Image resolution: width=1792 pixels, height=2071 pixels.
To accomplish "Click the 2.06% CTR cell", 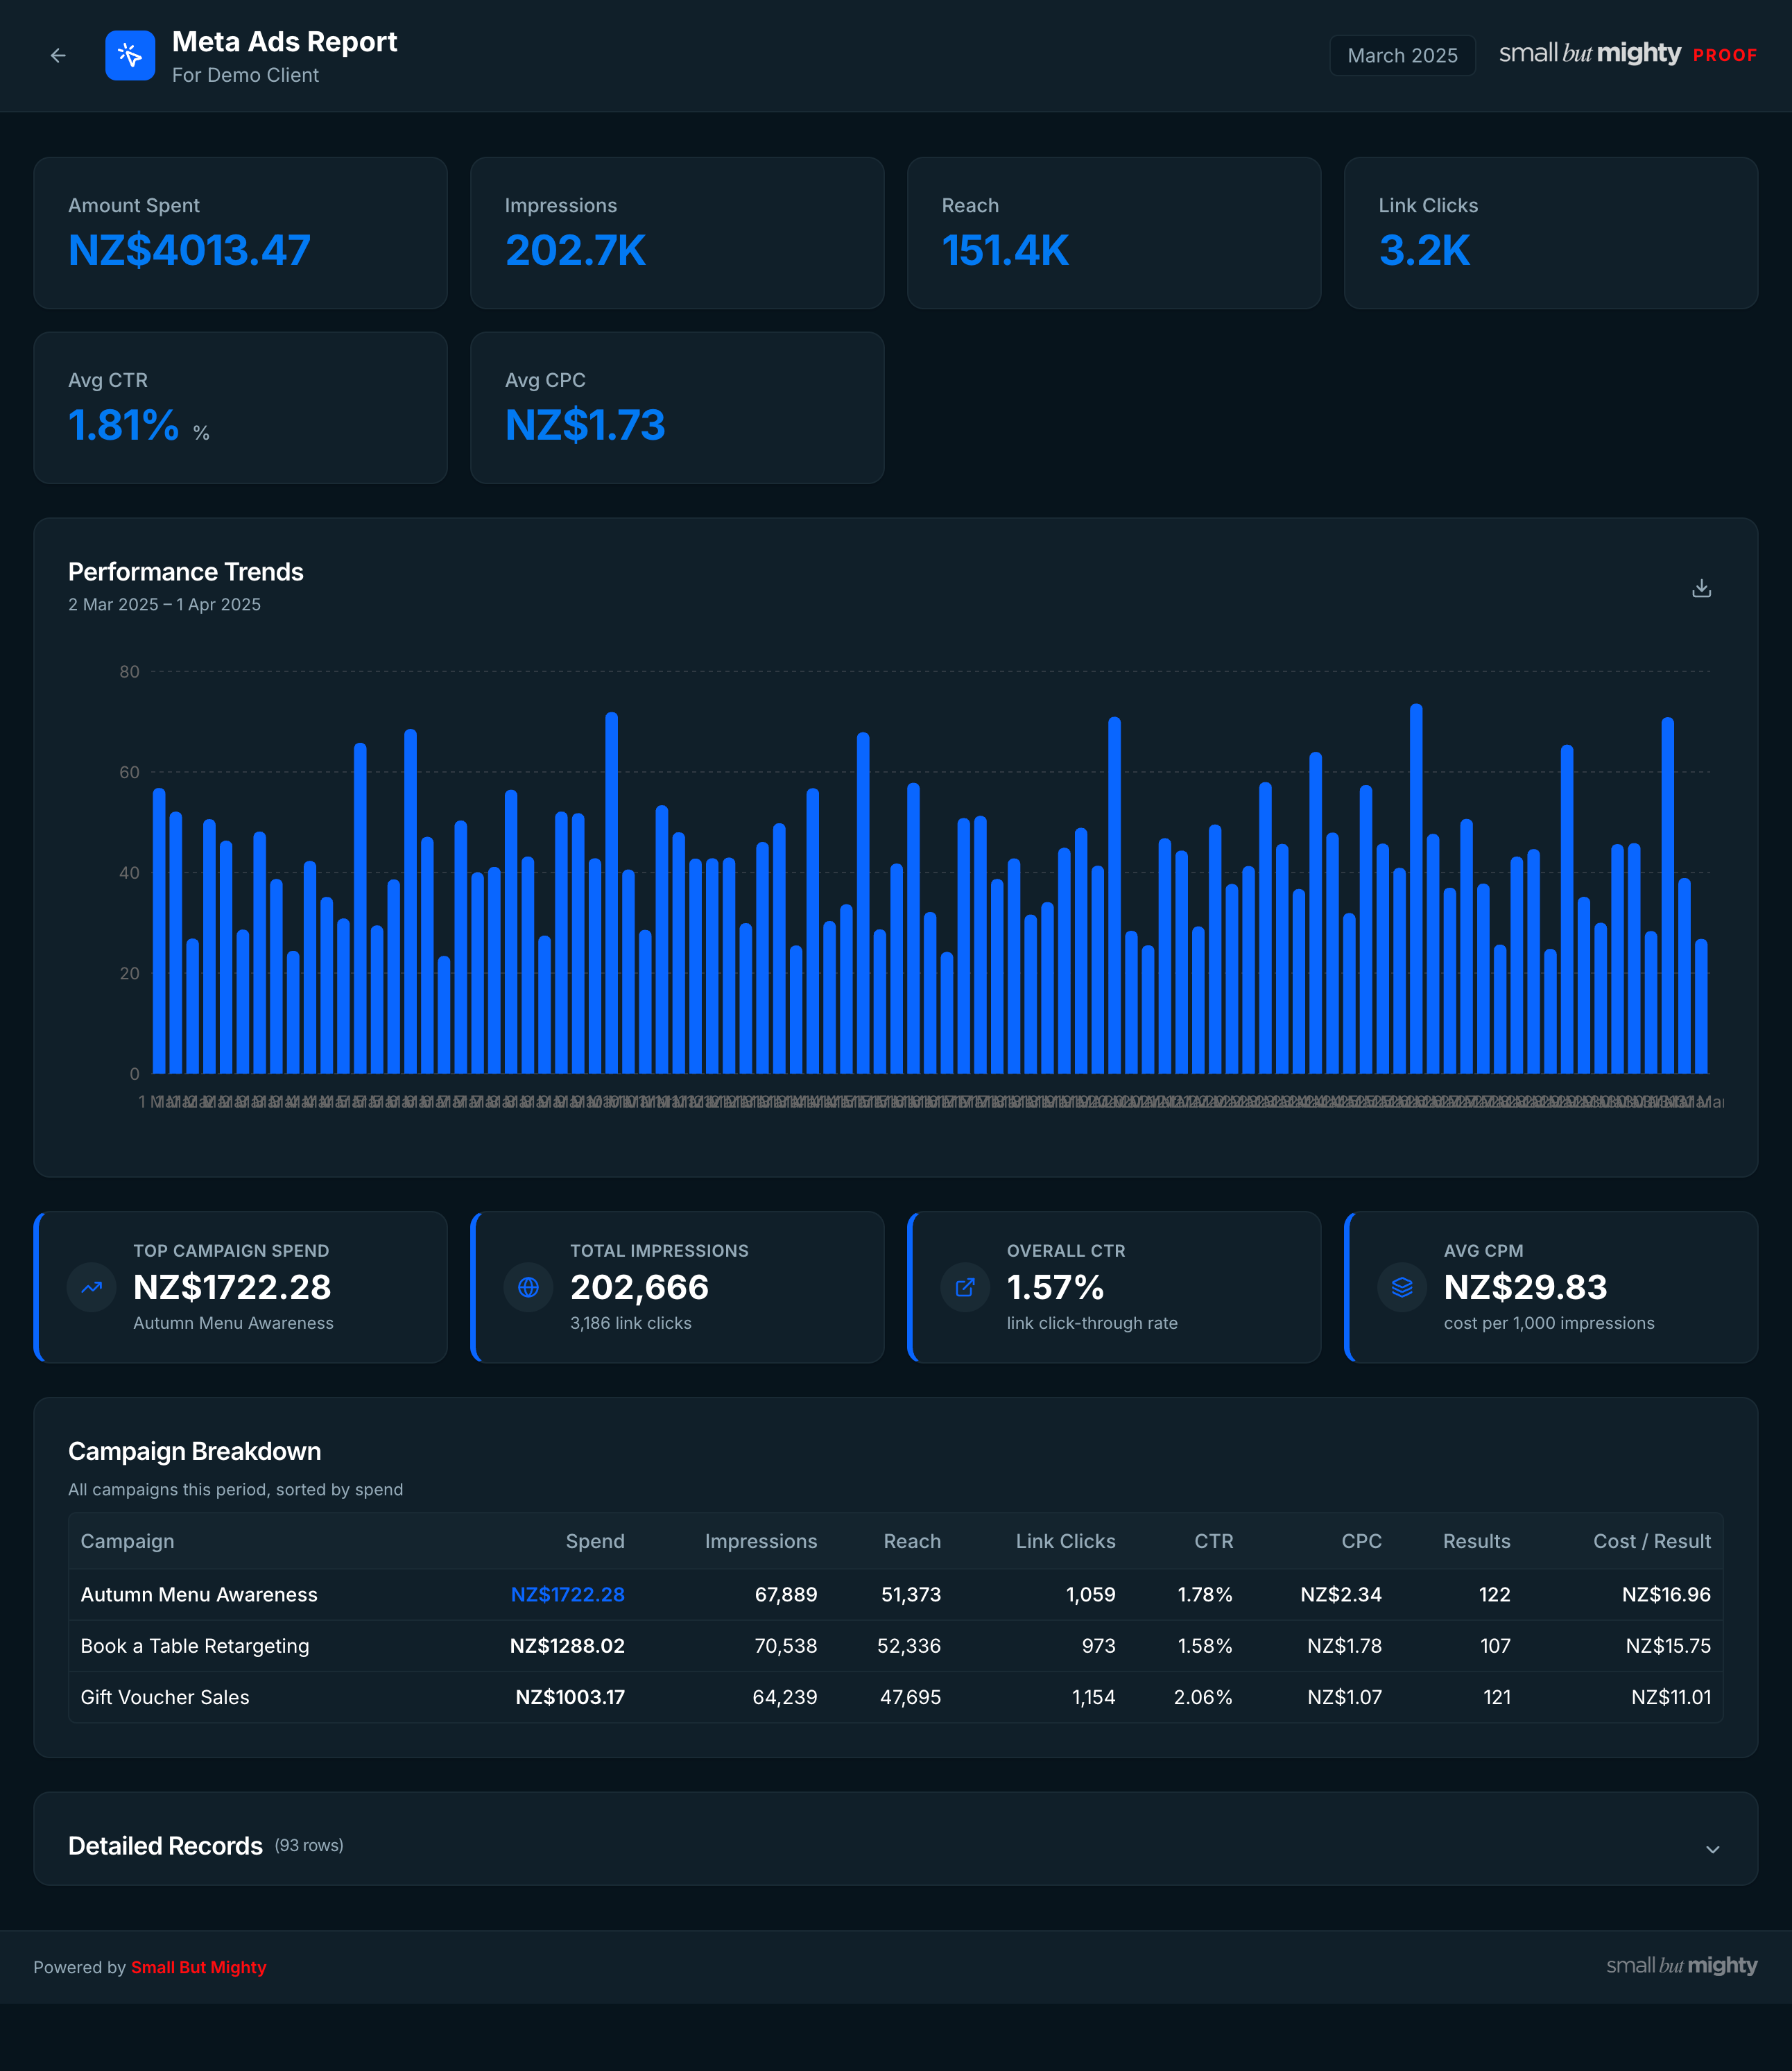I will coord(1203,1696).
